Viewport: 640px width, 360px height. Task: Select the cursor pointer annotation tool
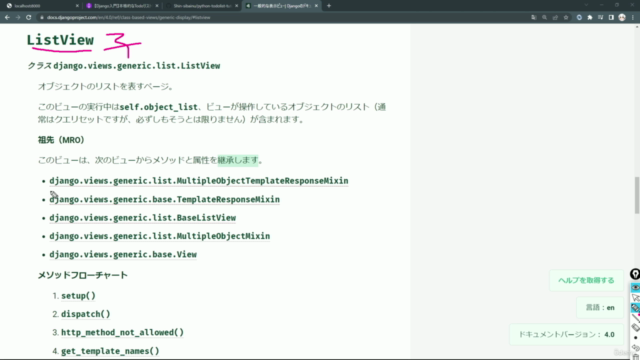(636, 298)
